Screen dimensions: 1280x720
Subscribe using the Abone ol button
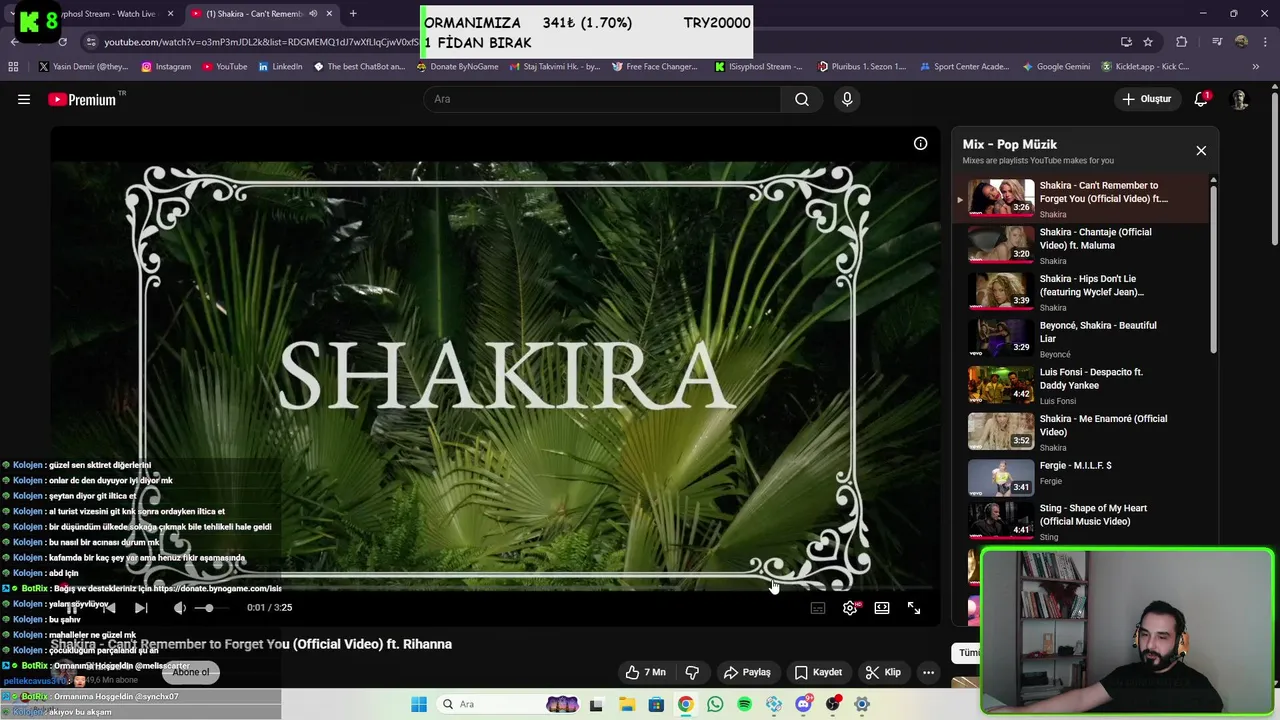pyautogui.click(x=191, y=672)
